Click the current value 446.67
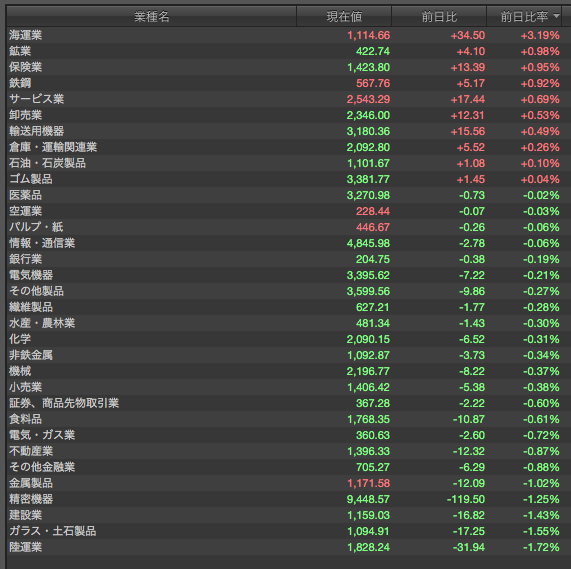571x569 pixels. [x=373, y=227]
